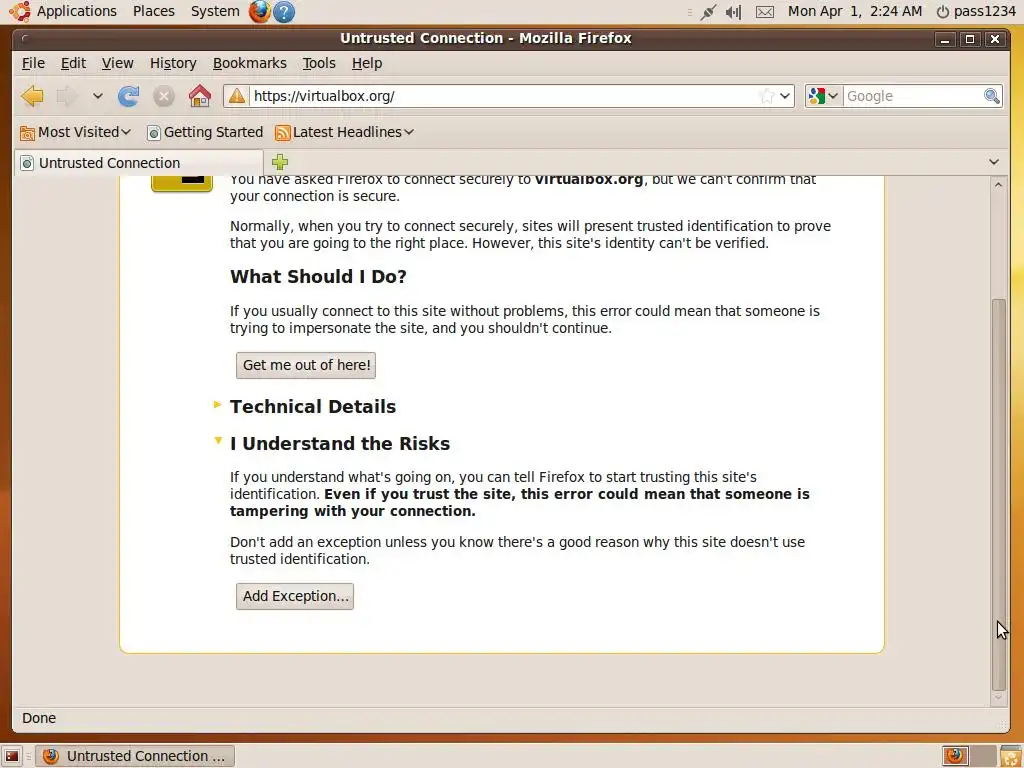This screenshot has width=1024, height=768.
Task: Click the search magnifier icon
Action: pyautogui.click(x=991, y=96)
